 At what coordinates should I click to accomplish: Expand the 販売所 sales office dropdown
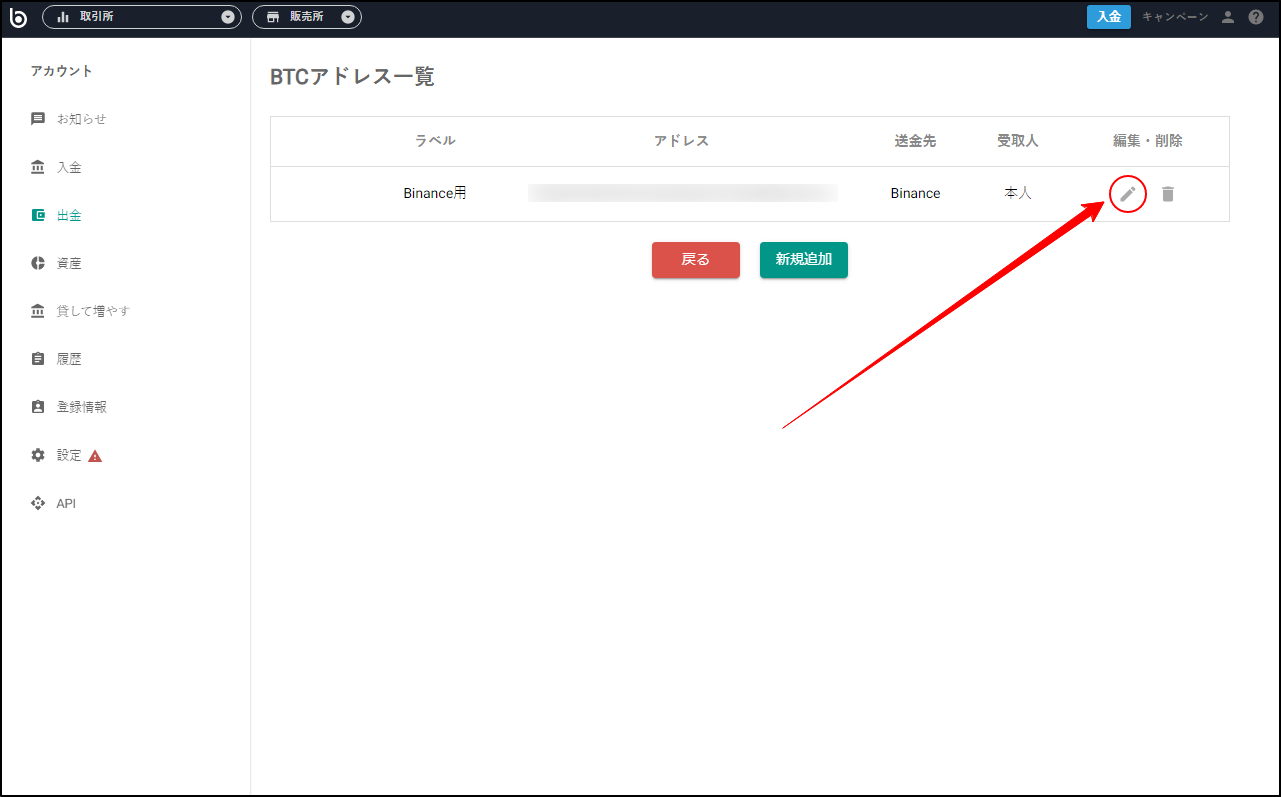click(x=347, y=16)
